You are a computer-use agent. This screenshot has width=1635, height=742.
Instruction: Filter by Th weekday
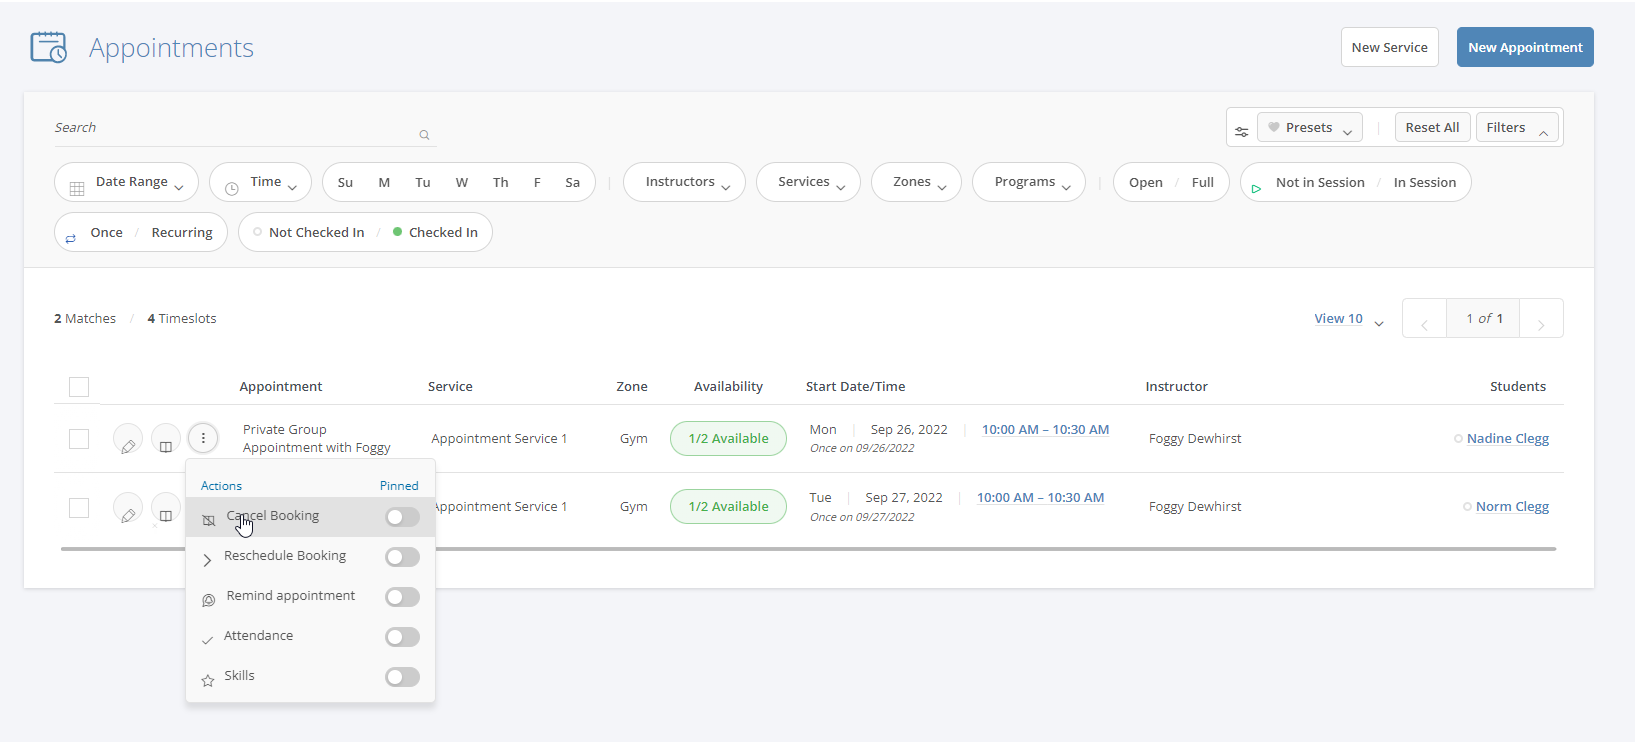(x=500, y=183)
